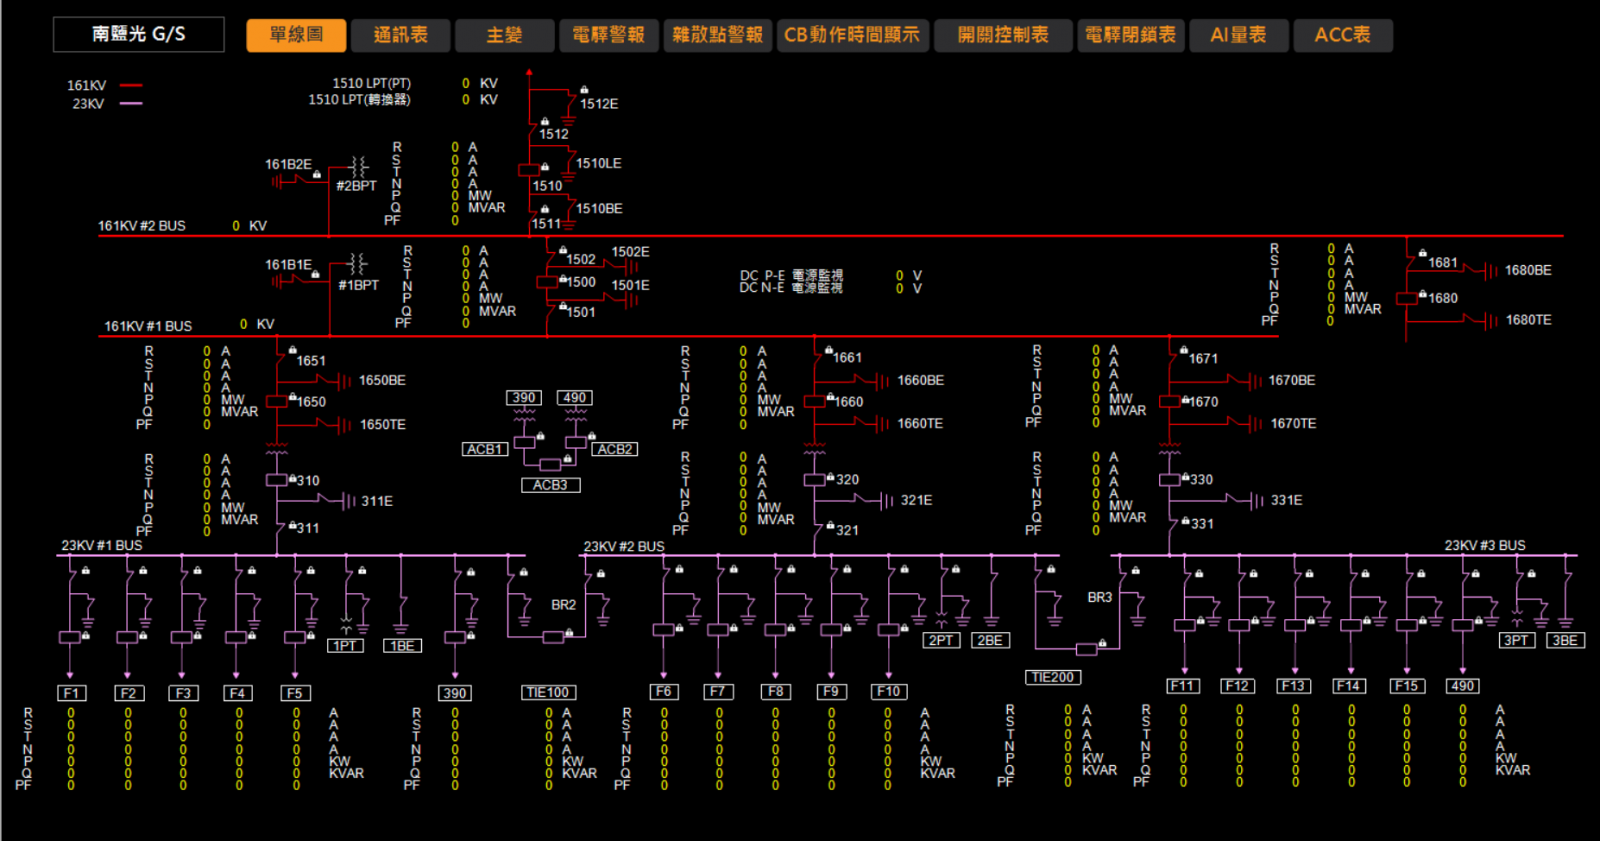This screenshot has width=1600, height=841.
Task: Select the #1BPT potential transformer symbol
Action: tap(359, 265)
